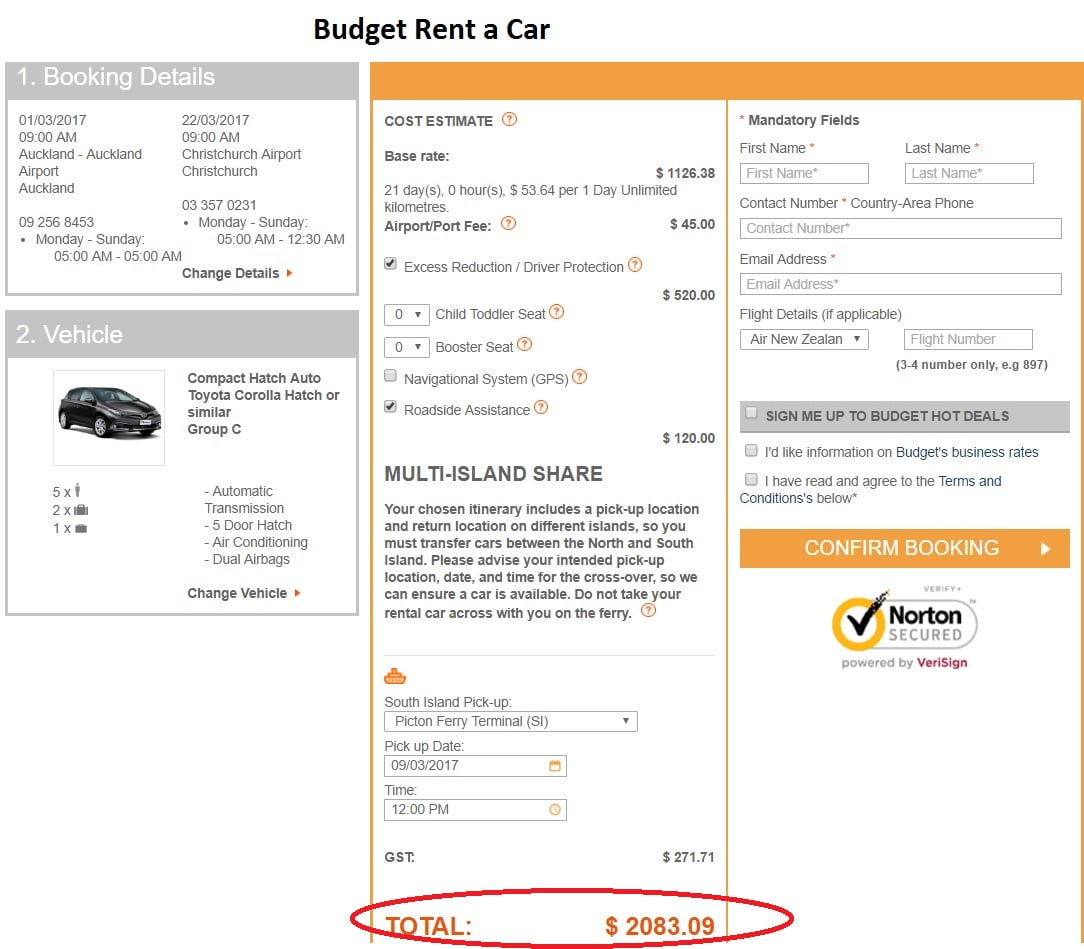Open the Air New Zealand airline dropdown

[x=804, y=339]
